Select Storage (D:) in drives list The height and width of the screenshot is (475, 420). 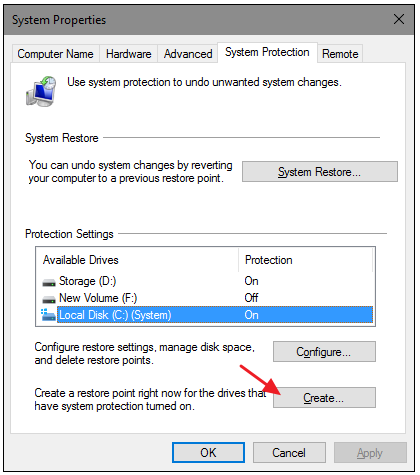(x=205, y=281)
